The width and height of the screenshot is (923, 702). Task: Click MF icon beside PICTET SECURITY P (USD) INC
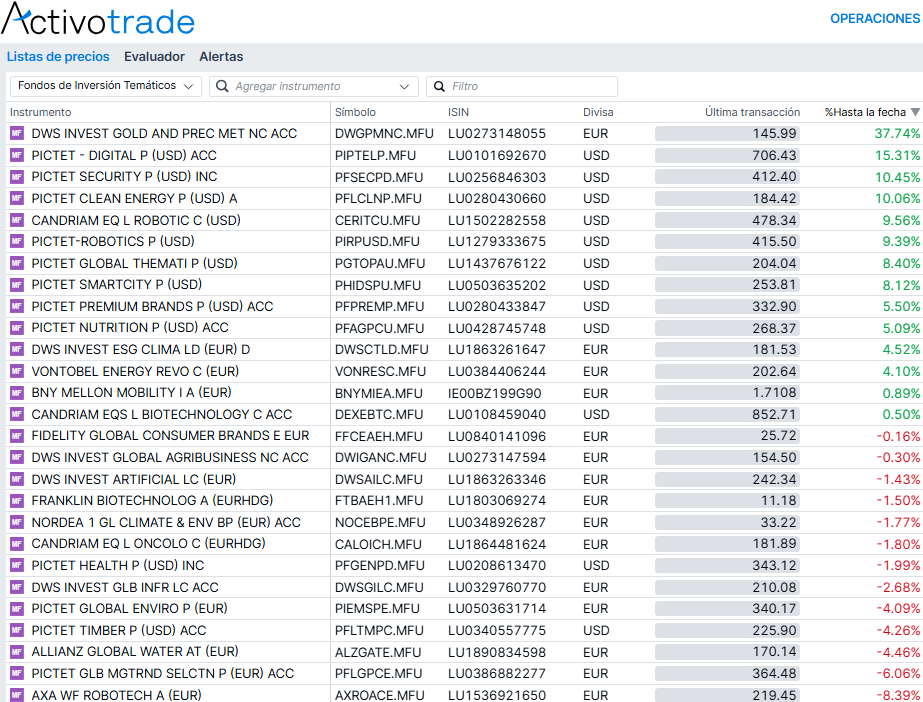pos(16,177)
